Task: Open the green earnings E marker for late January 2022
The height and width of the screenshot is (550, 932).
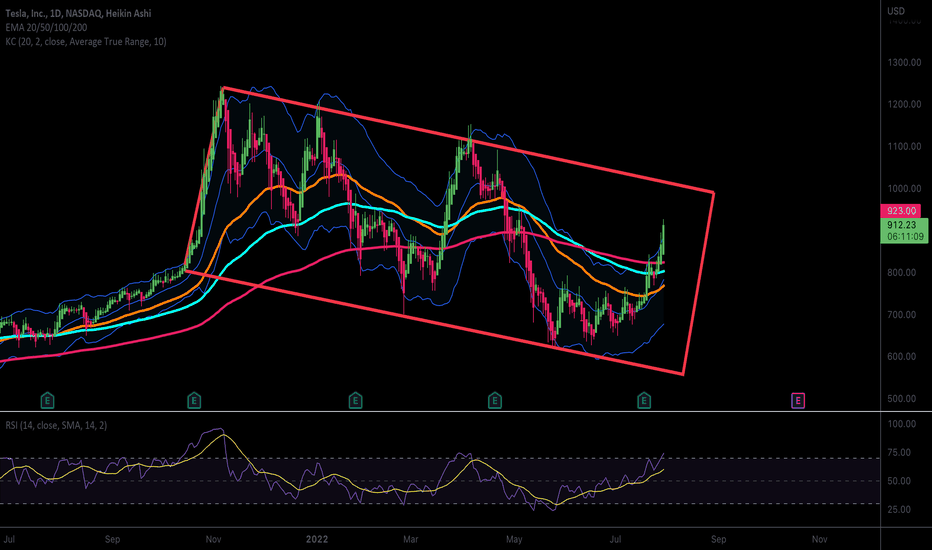Action: coord(355,401)
